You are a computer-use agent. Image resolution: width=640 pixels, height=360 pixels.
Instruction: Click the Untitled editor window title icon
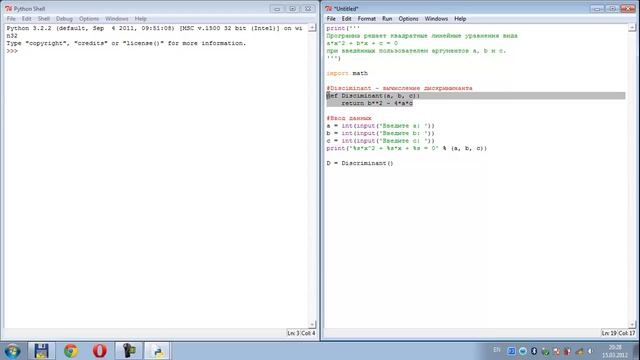click(329, 9)
